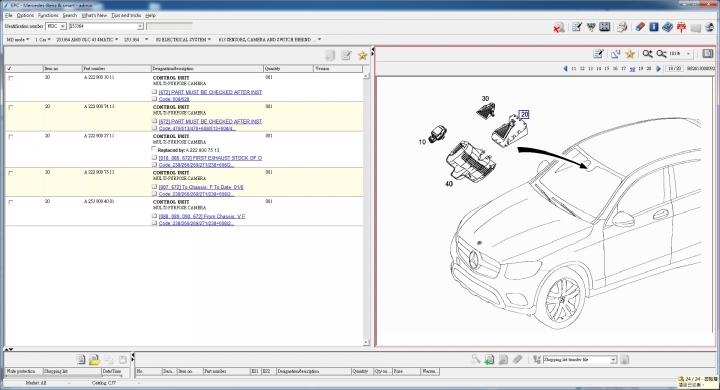Tick checkbox for part A 222 900 30 11
The width and height of the screenshot is (720, 390).
point(11,78)
